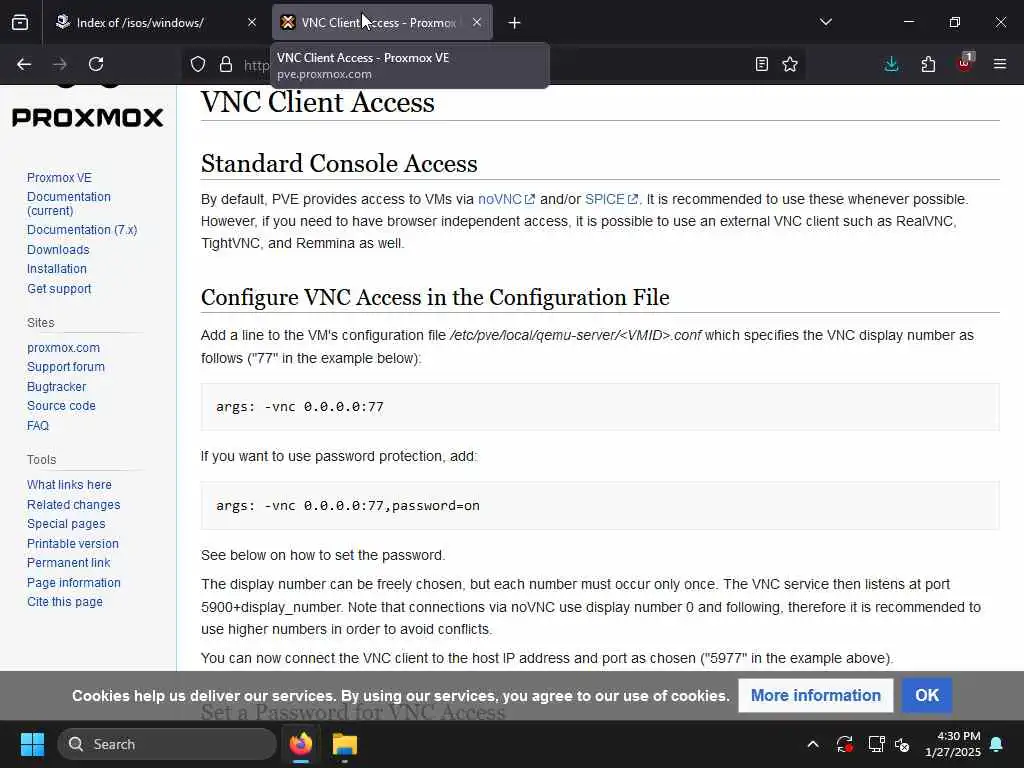Screen dimensions: 1024x768
Task: Open Printable version link
Action: pyautogui.click(x=73, y=543)
